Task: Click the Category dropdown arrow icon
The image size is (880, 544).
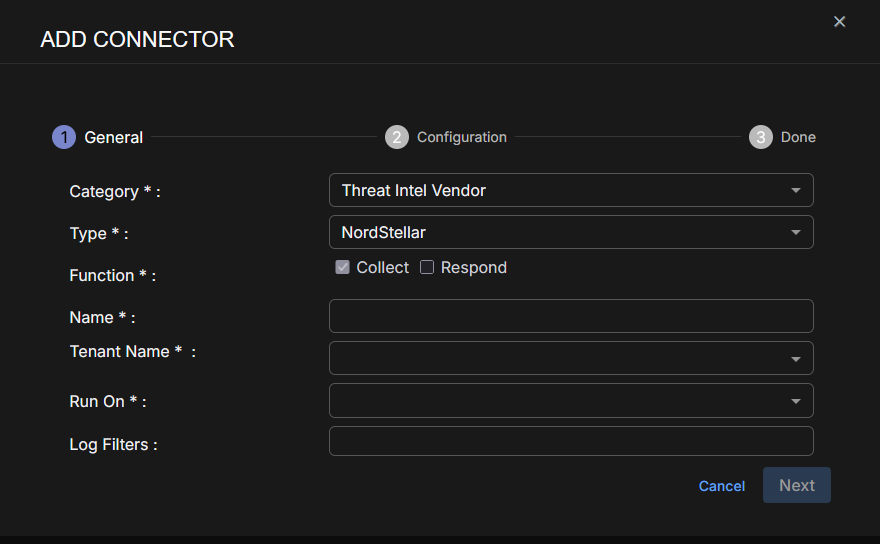Action: point(796,190)
